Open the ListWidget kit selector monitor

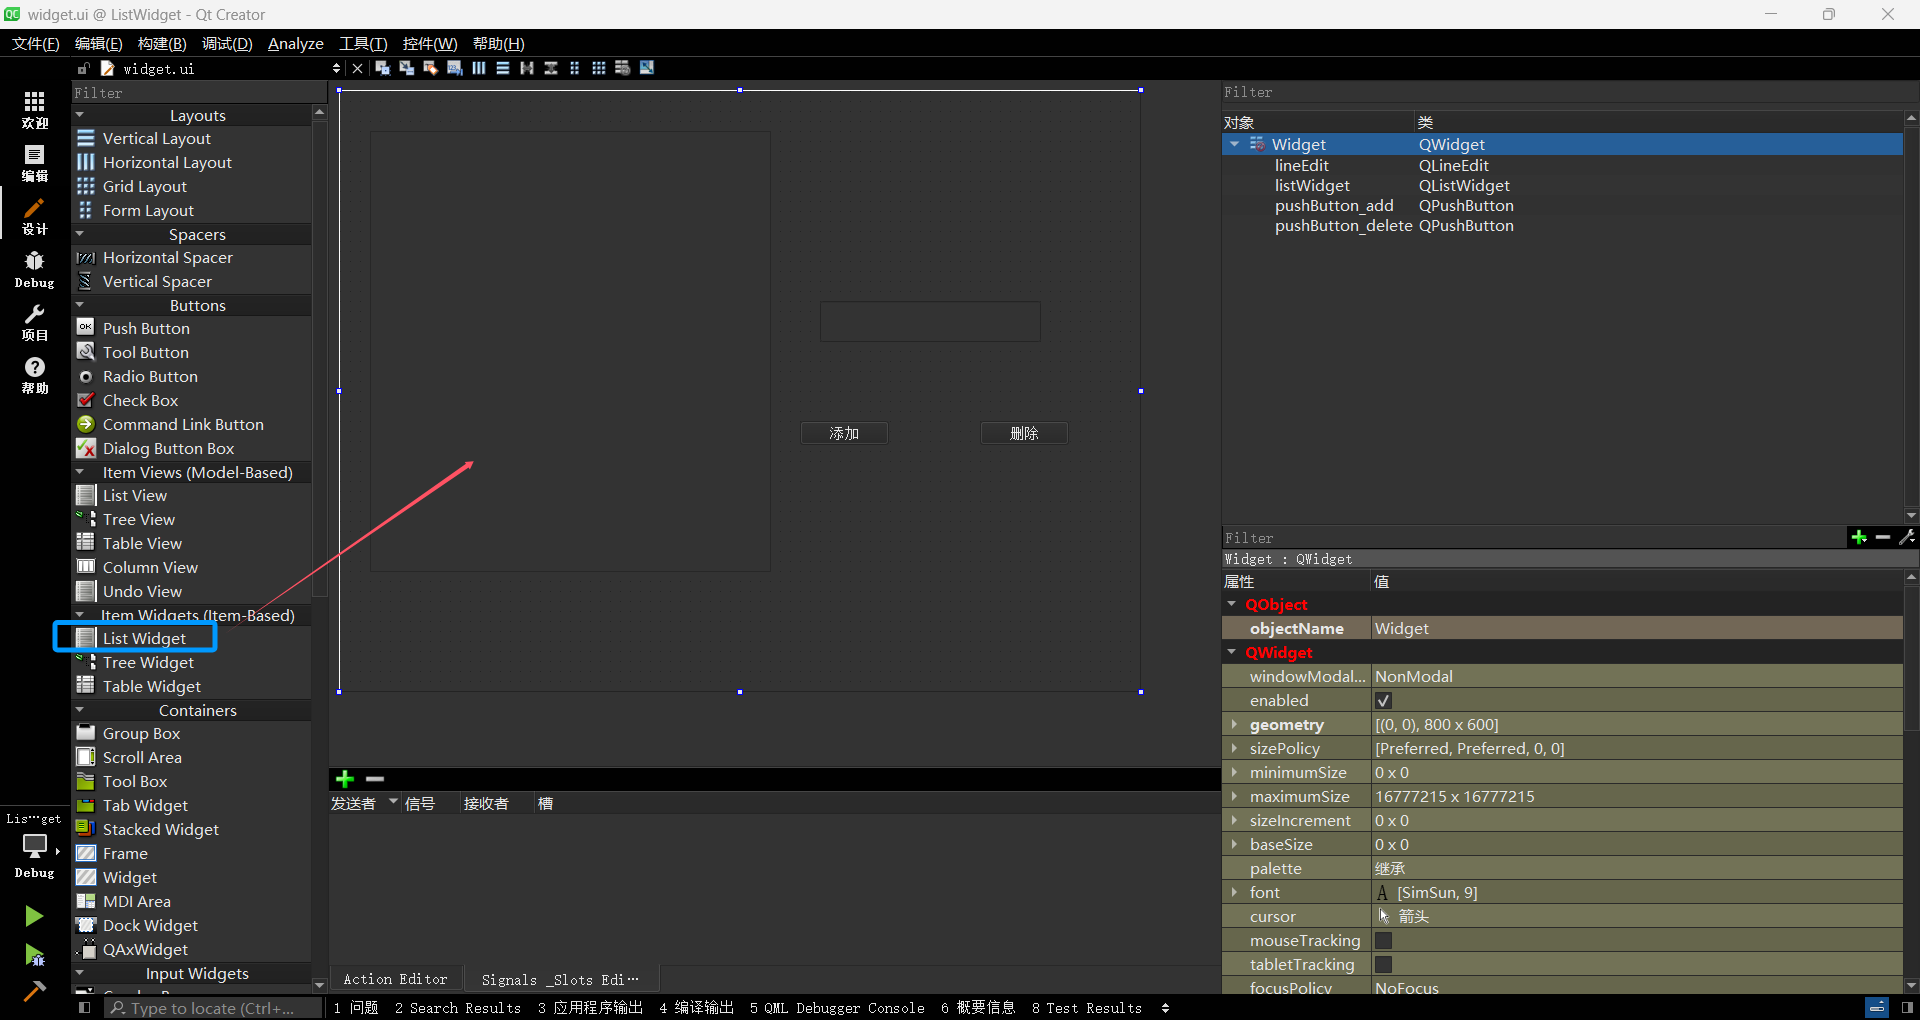tap(35, 845)
